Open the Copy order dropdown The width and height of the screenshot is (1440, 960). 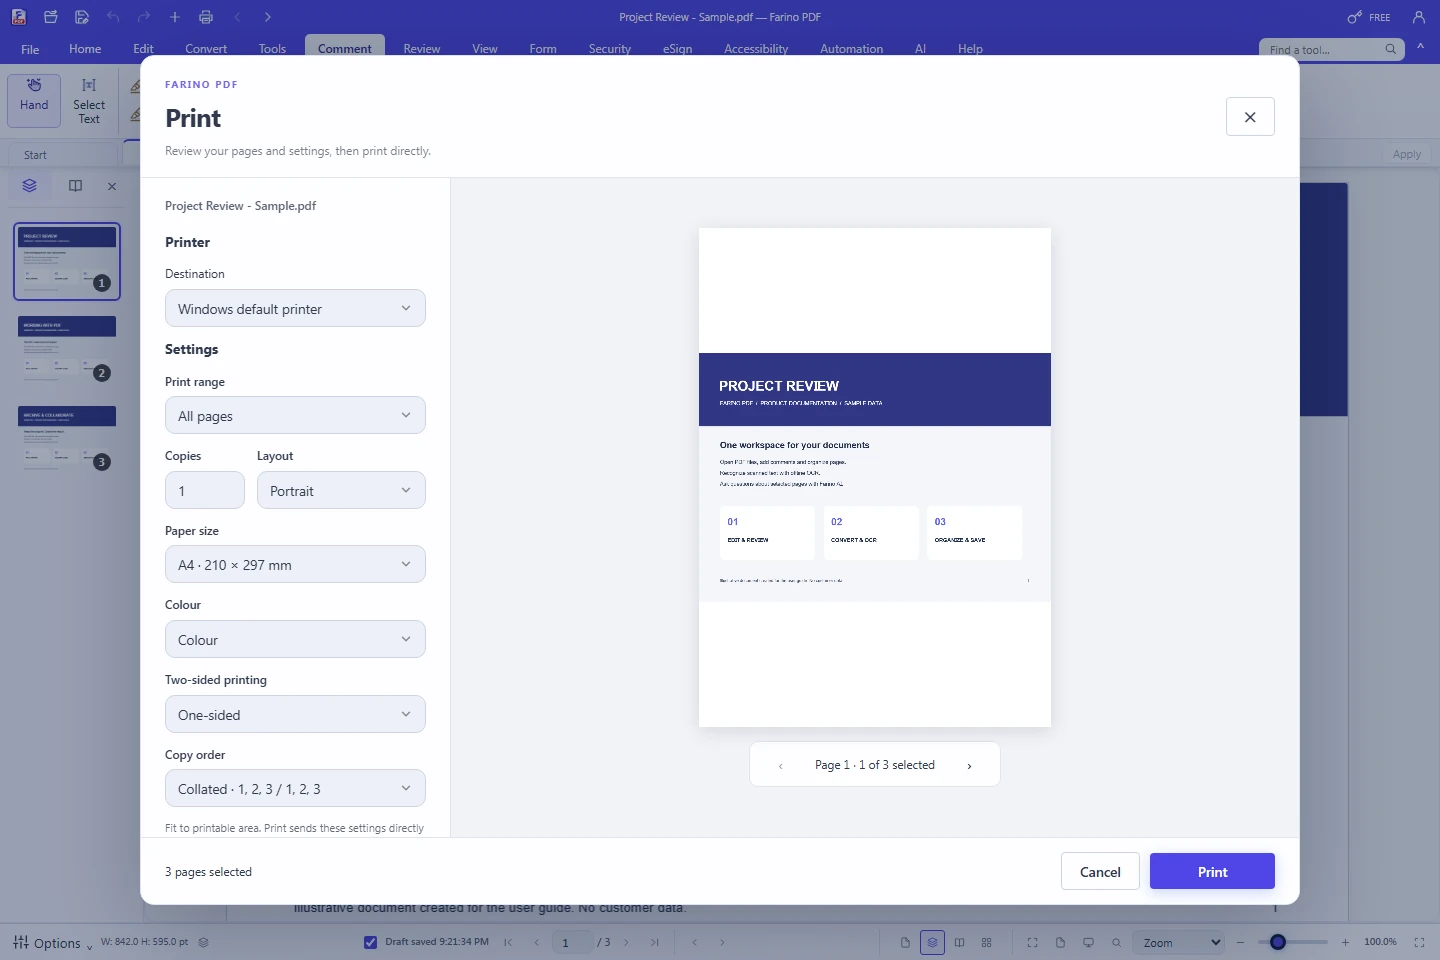pos(295,788)
